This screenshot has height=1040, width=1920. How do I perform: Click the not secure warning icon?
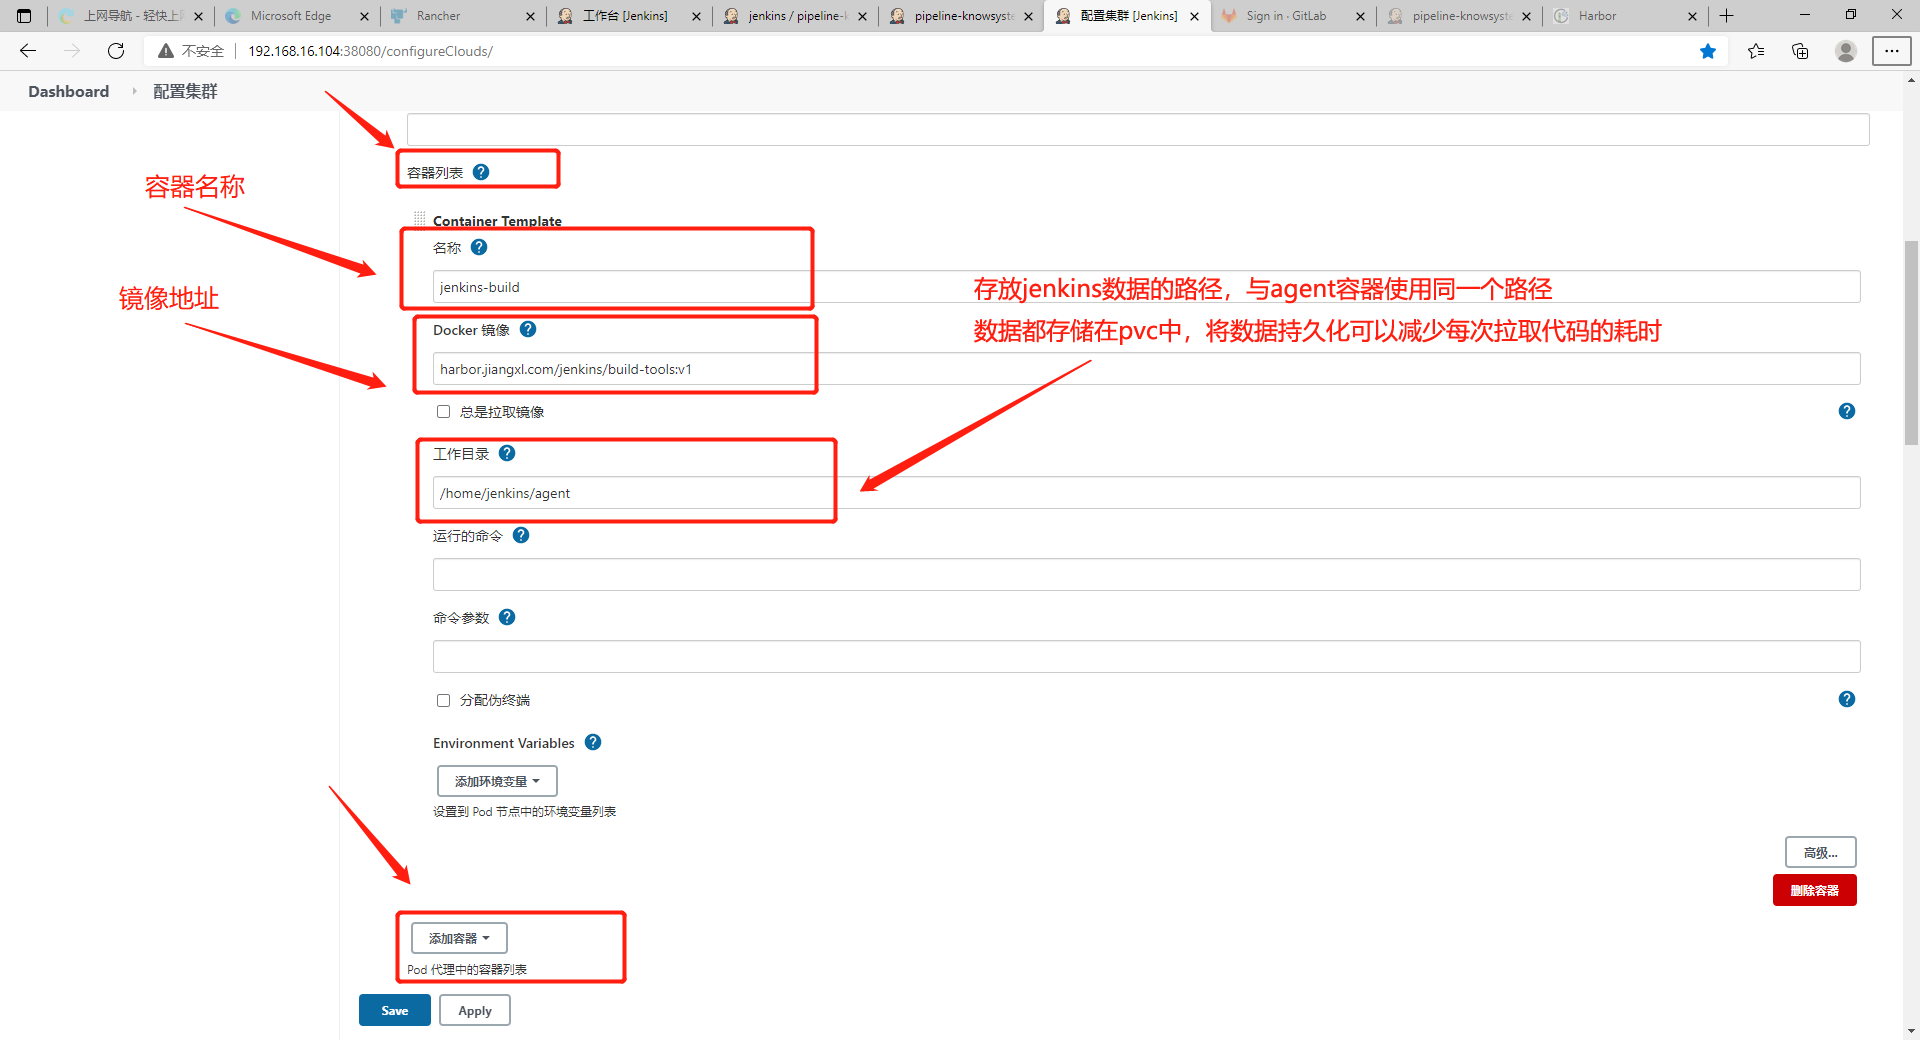pos(166,51)
